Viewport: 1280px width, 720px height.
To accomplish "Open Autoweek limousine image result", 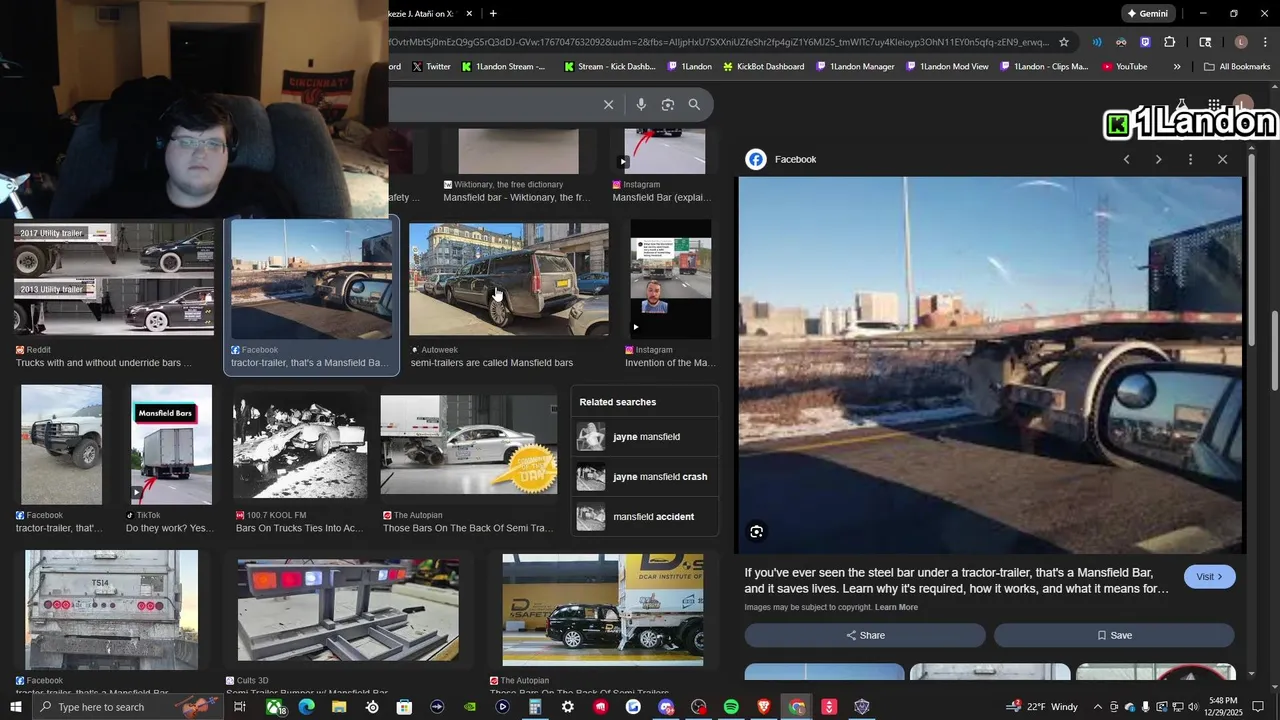I will 509,279.
